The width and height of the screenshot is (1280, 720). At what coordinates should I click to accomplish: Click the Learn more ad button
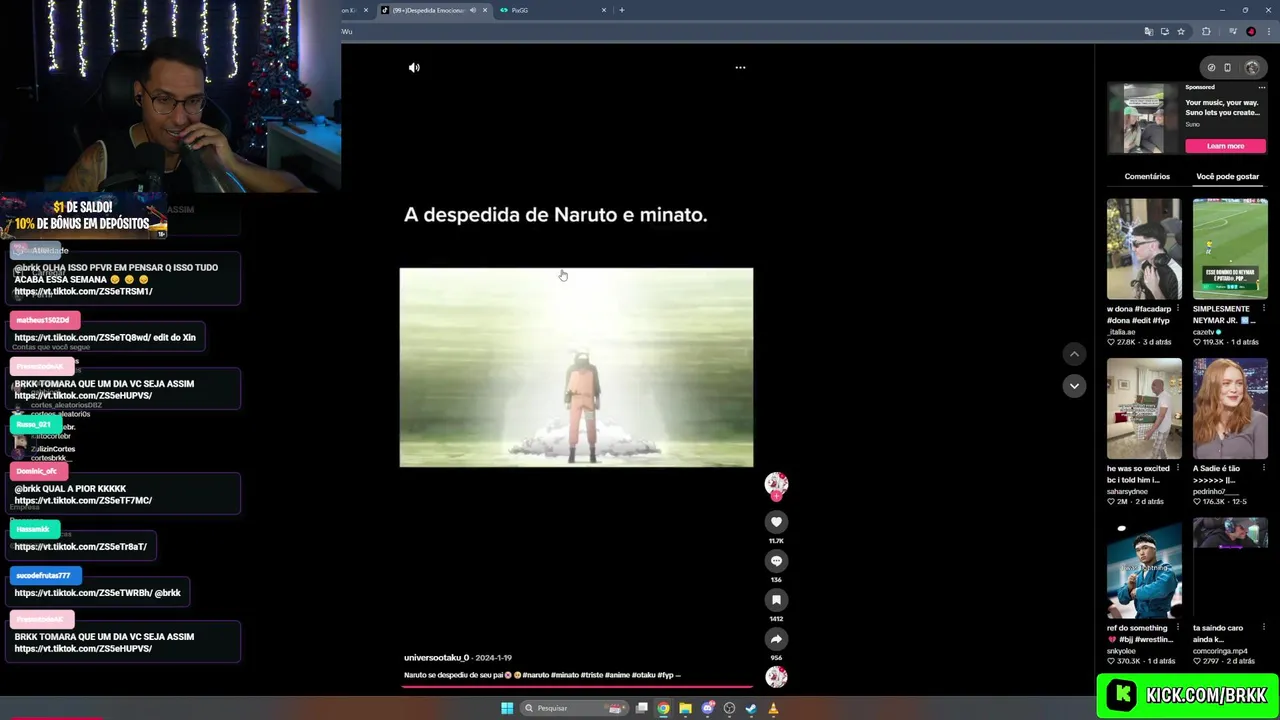point(1225,146)
